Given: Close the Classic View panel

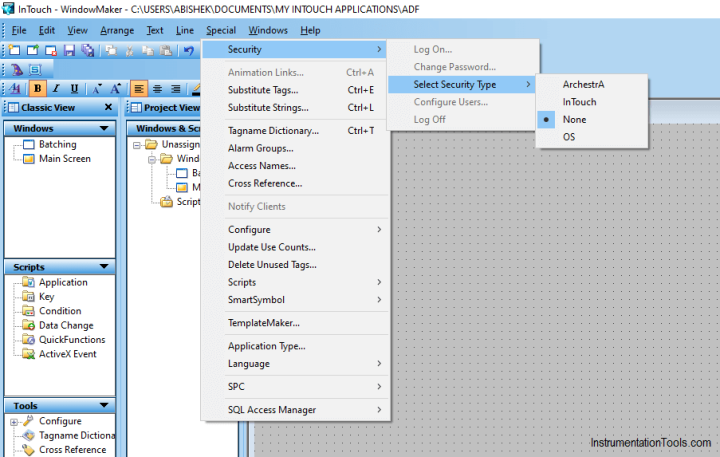Looking at the screenshot, I should [108, 107].
